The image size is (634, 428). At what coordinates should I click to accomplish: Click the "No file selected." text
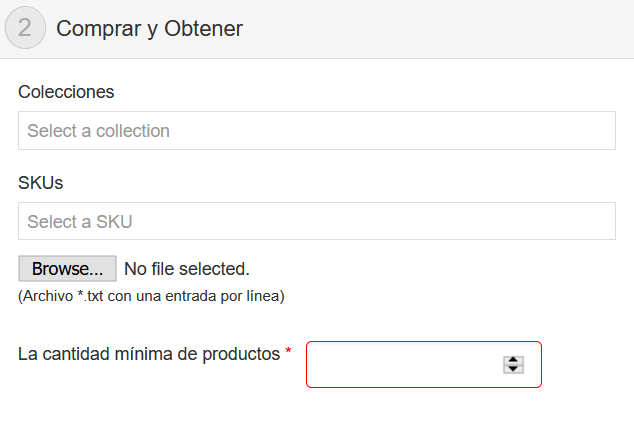click(186, 269)
